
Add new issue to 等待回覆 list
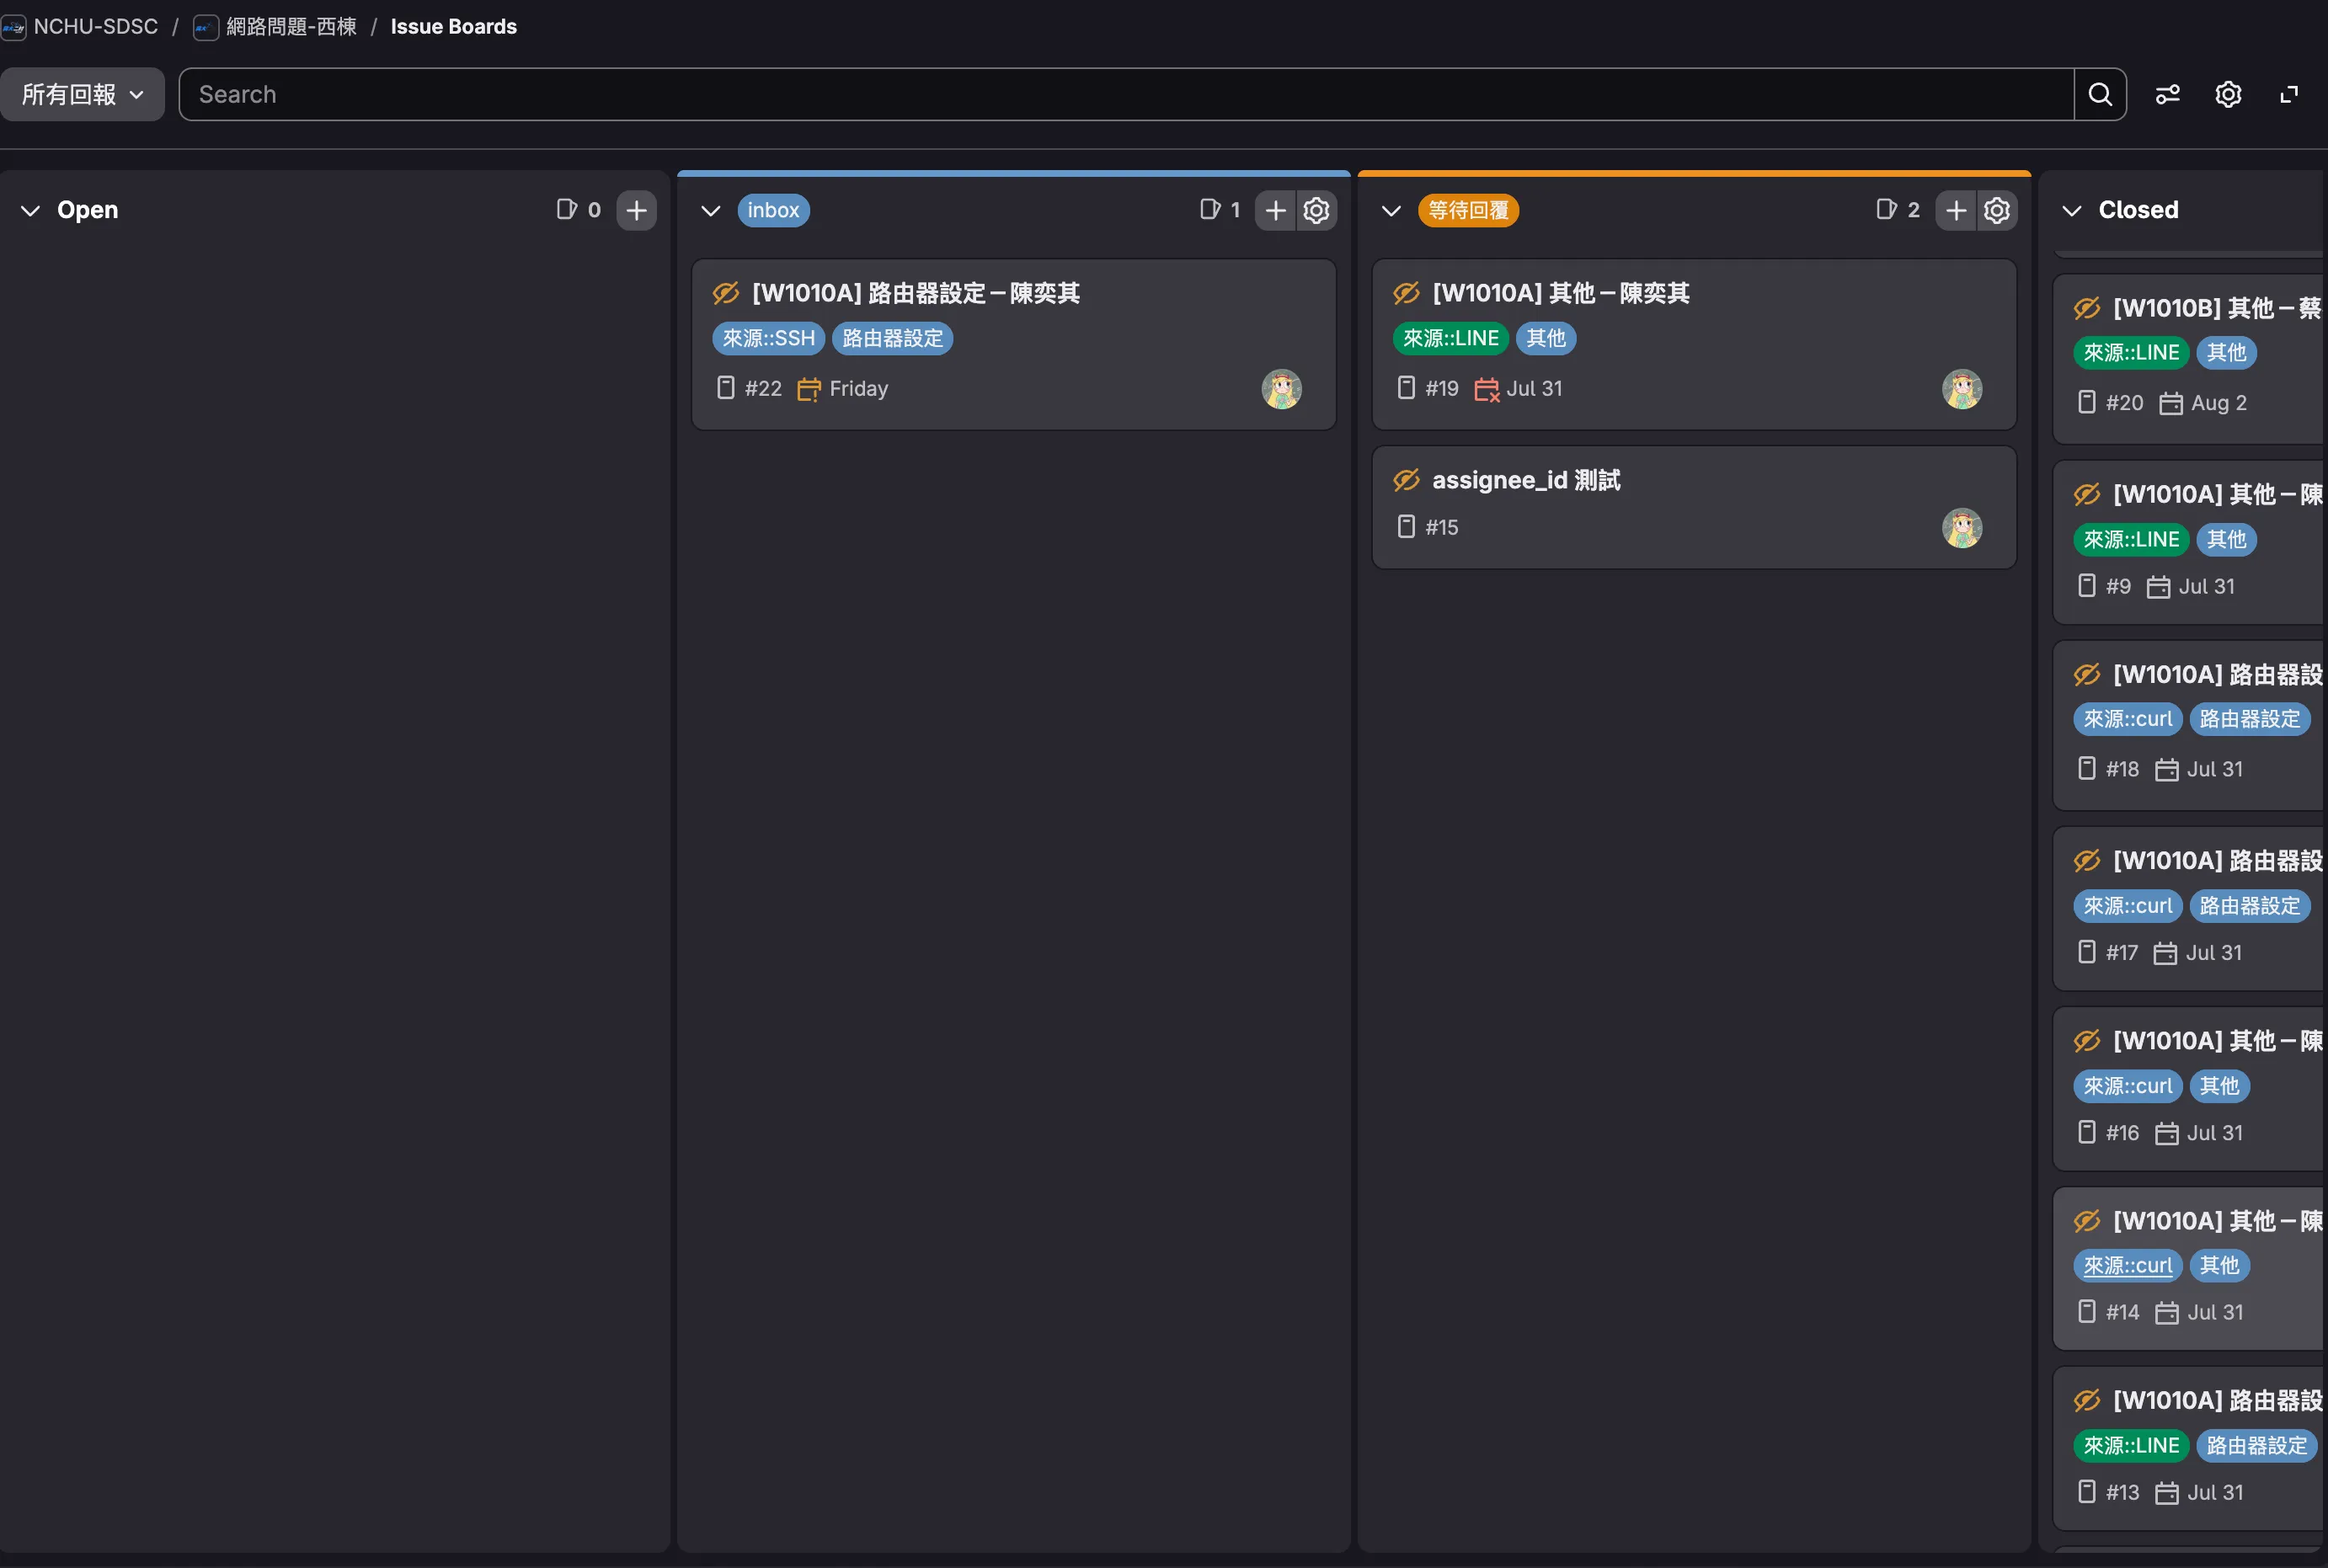[1956, 210]
